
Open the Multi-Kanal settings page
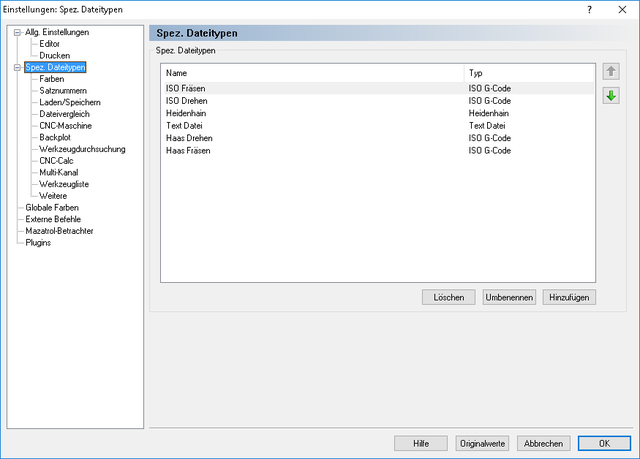[x=58, y=173]
